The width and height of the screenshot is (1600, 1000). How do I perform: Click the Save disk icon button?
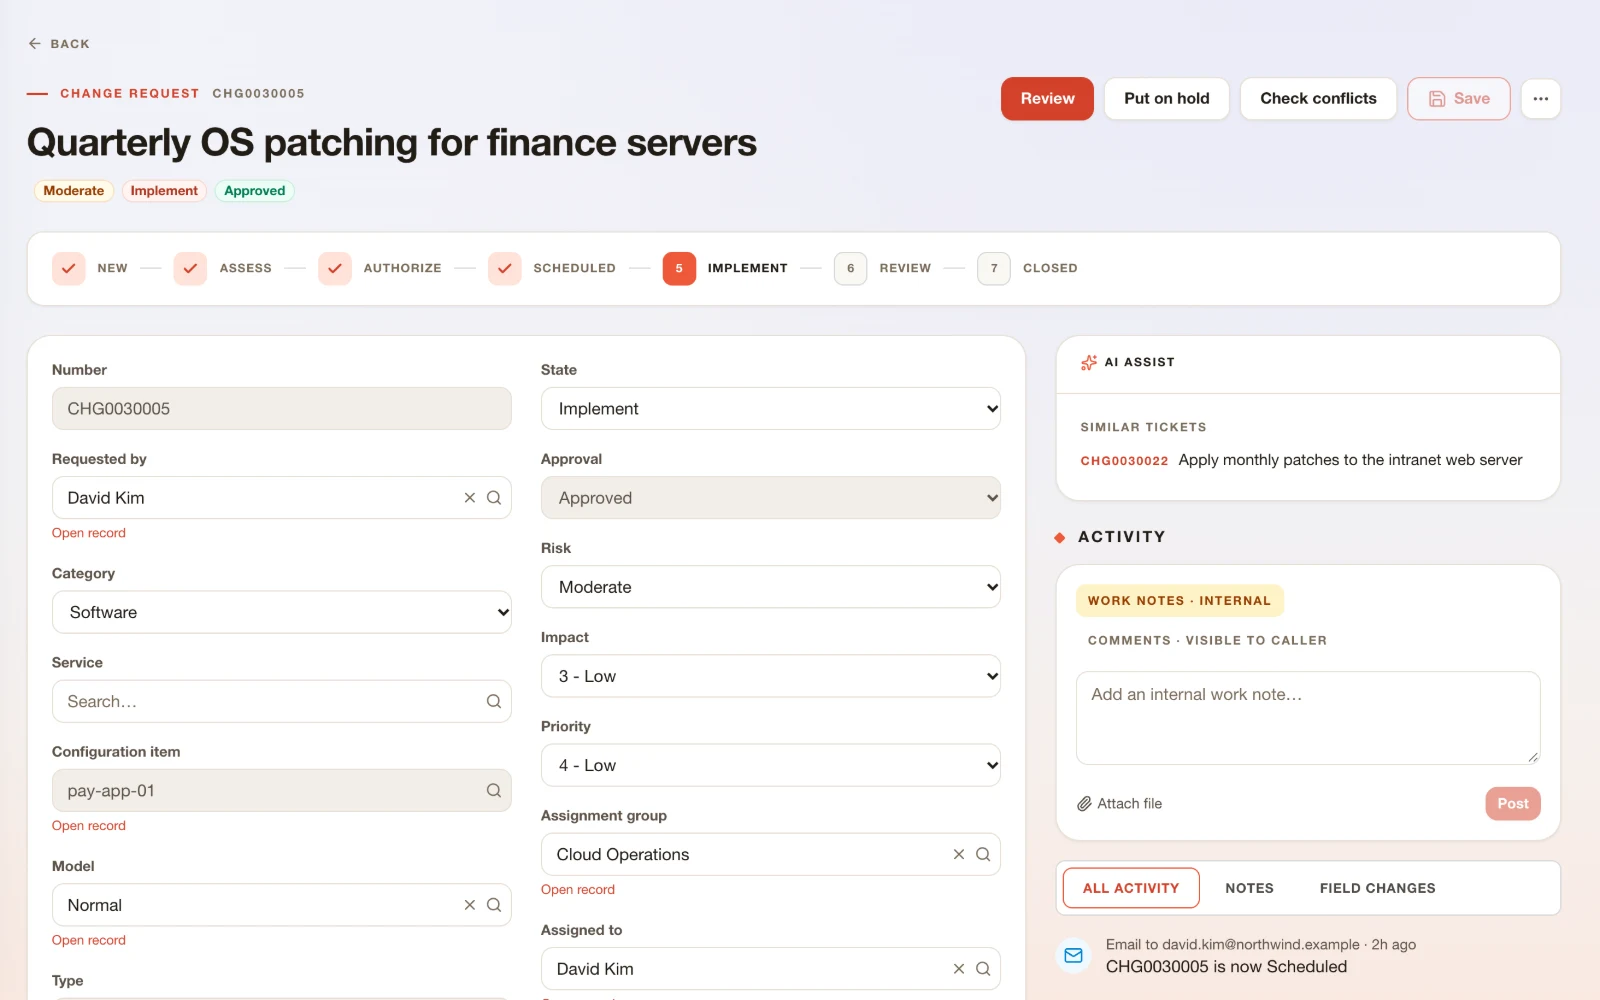(x=1458, y=99)
